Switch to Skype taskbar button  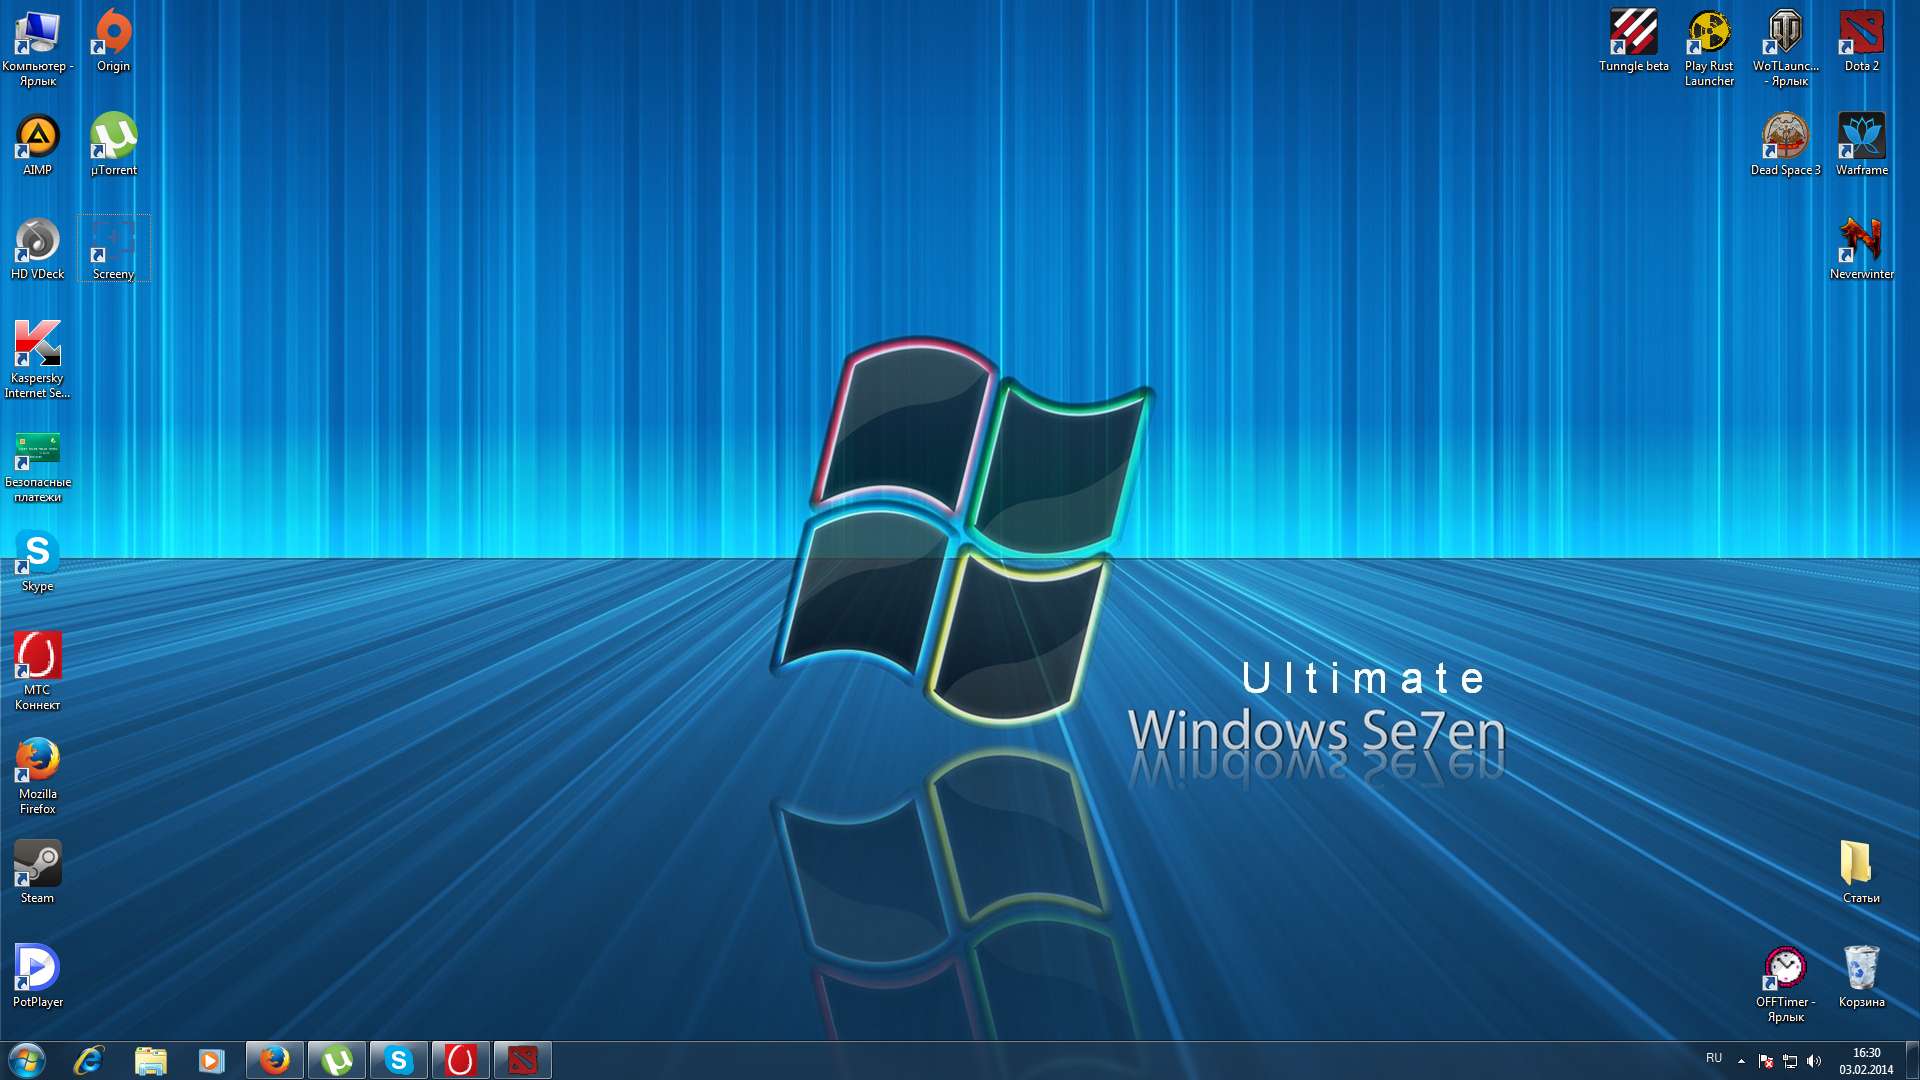pyautogui.click(x=399, y=1060)
